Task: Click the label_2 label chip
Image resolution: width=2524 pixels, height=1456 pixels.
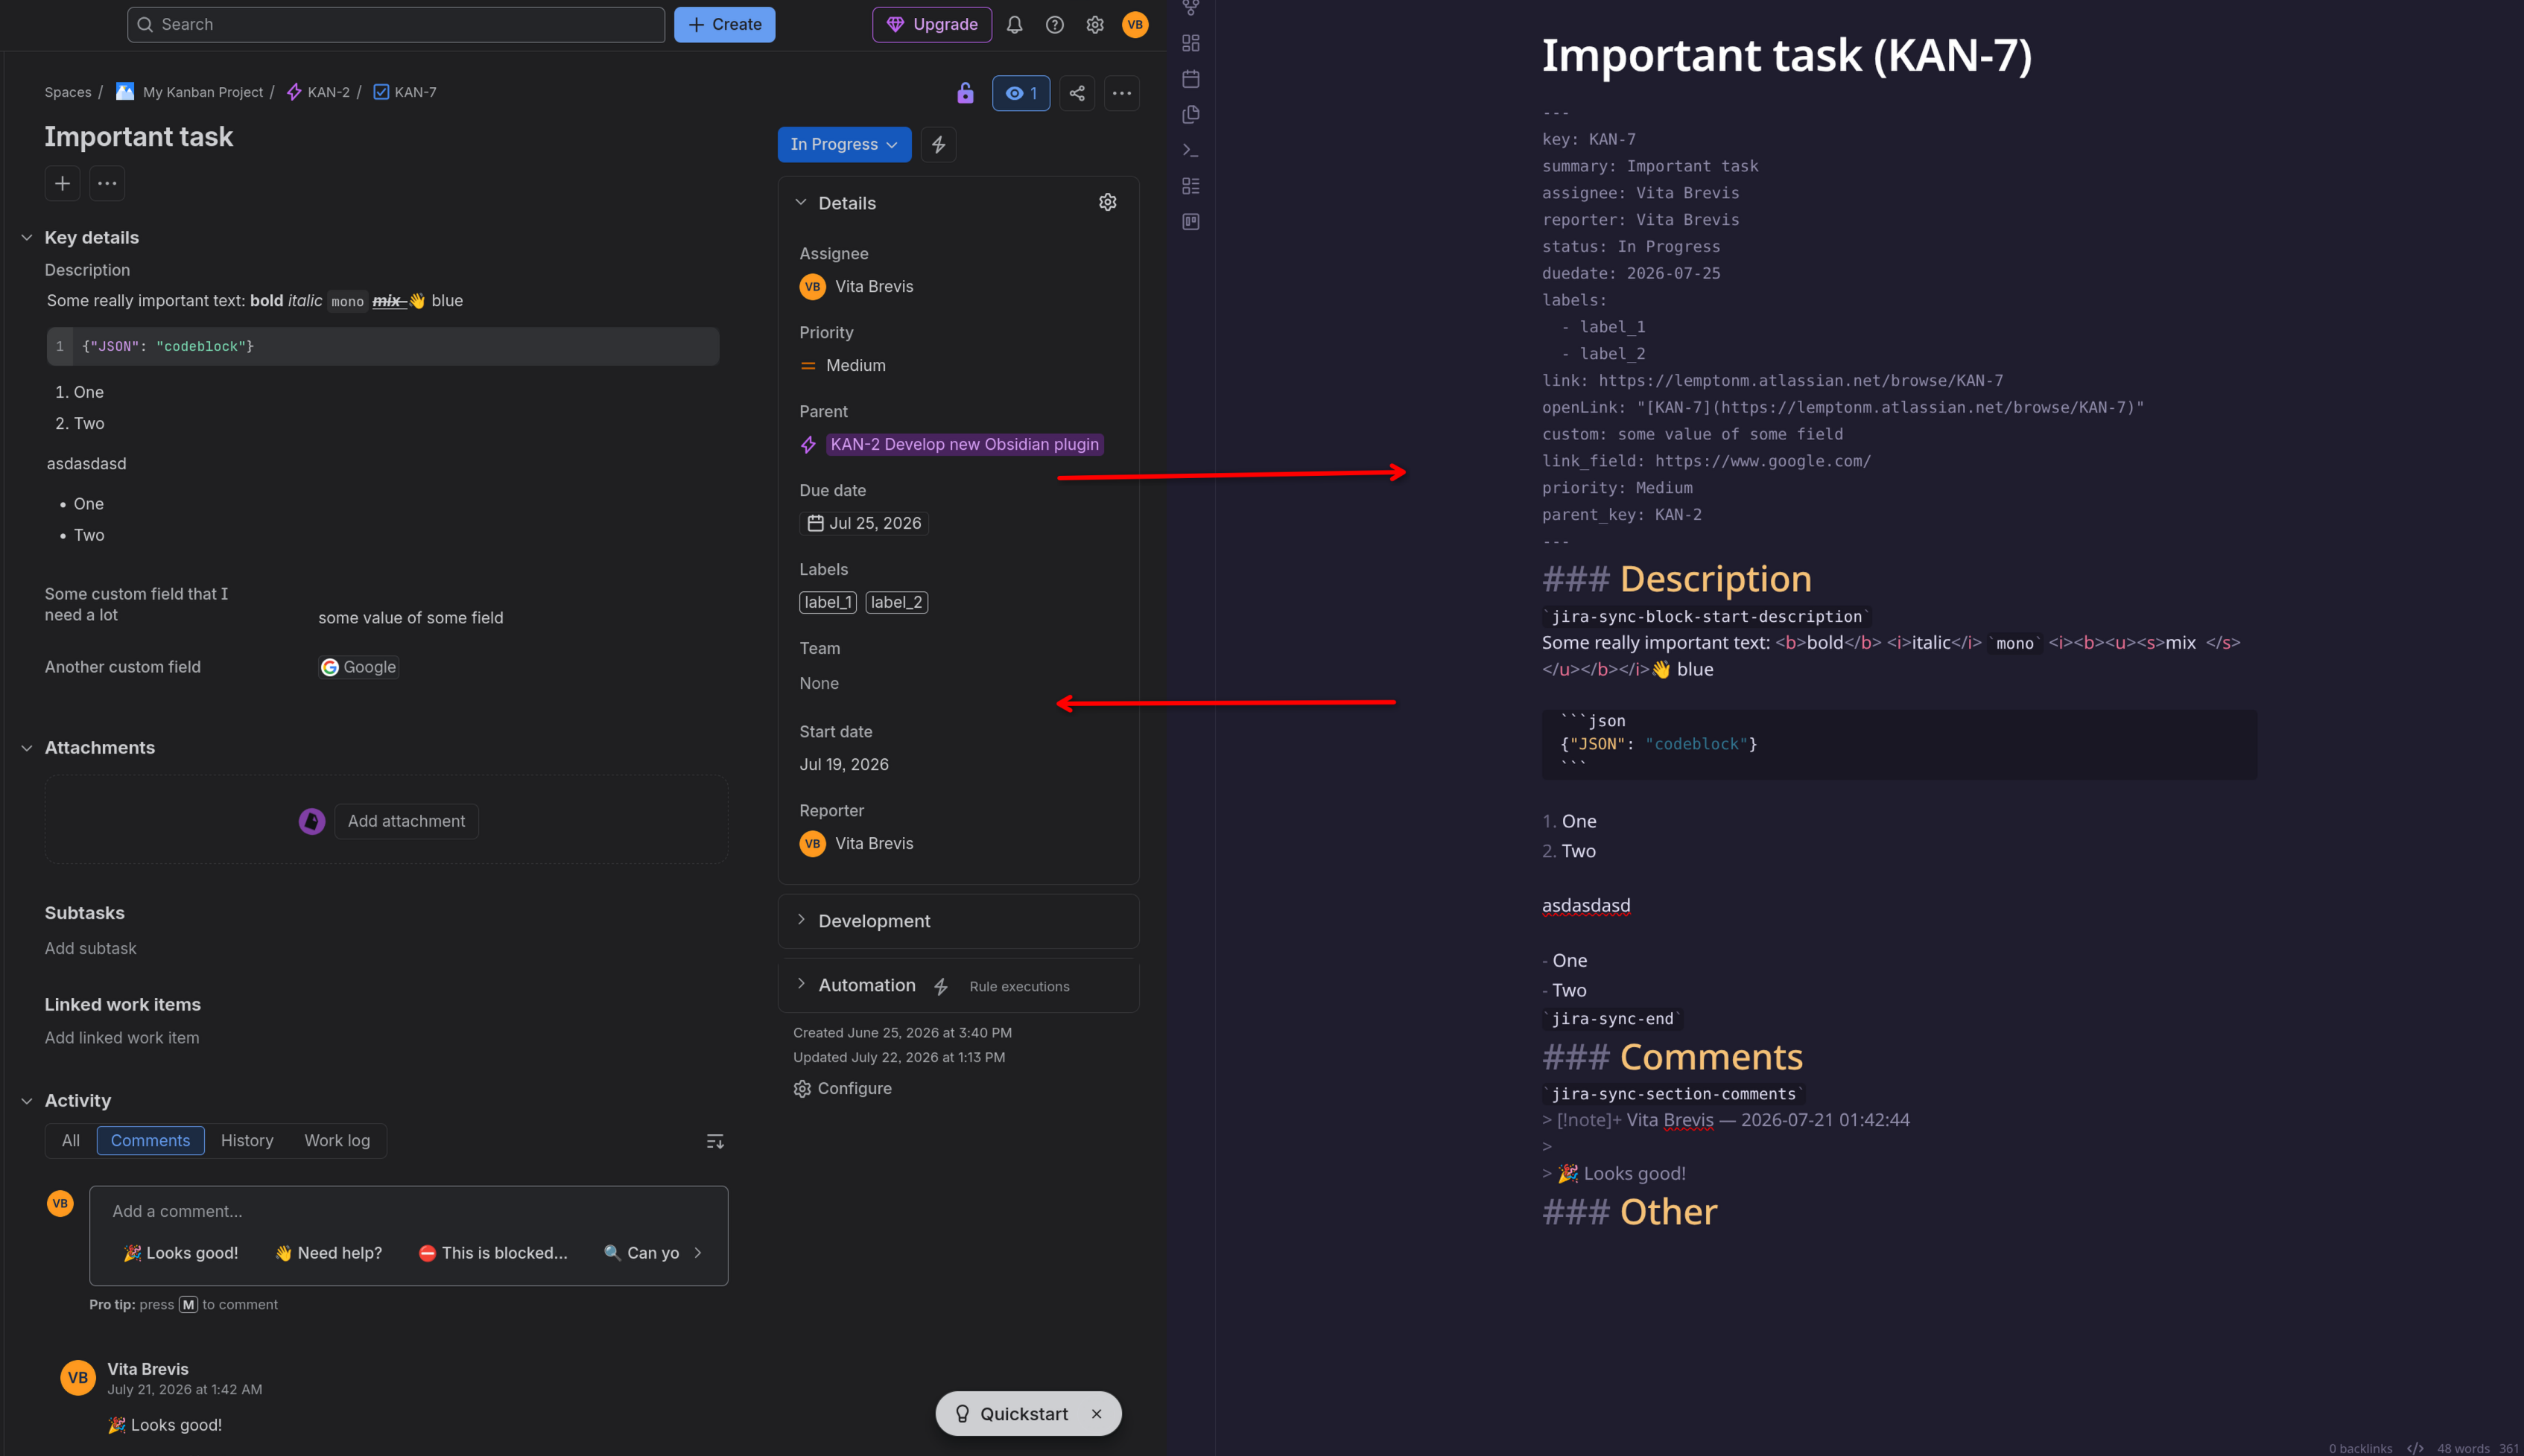Action: point(896,602)
